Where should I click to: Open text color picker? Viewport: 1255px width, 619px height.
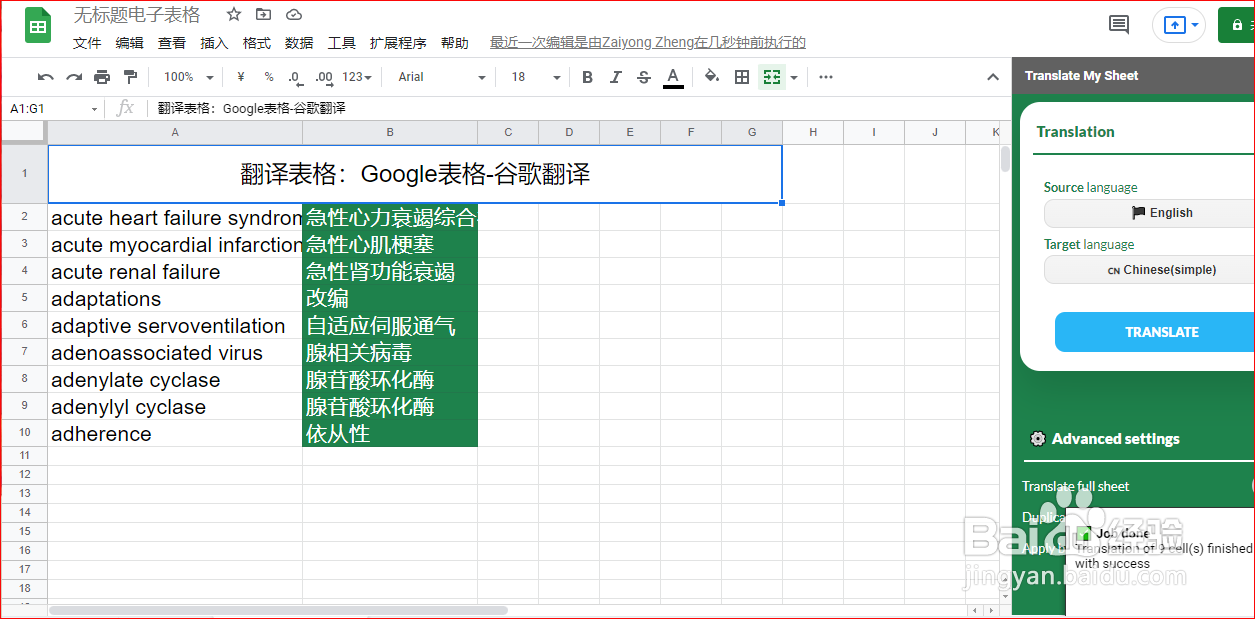click(x=673, y=77)
